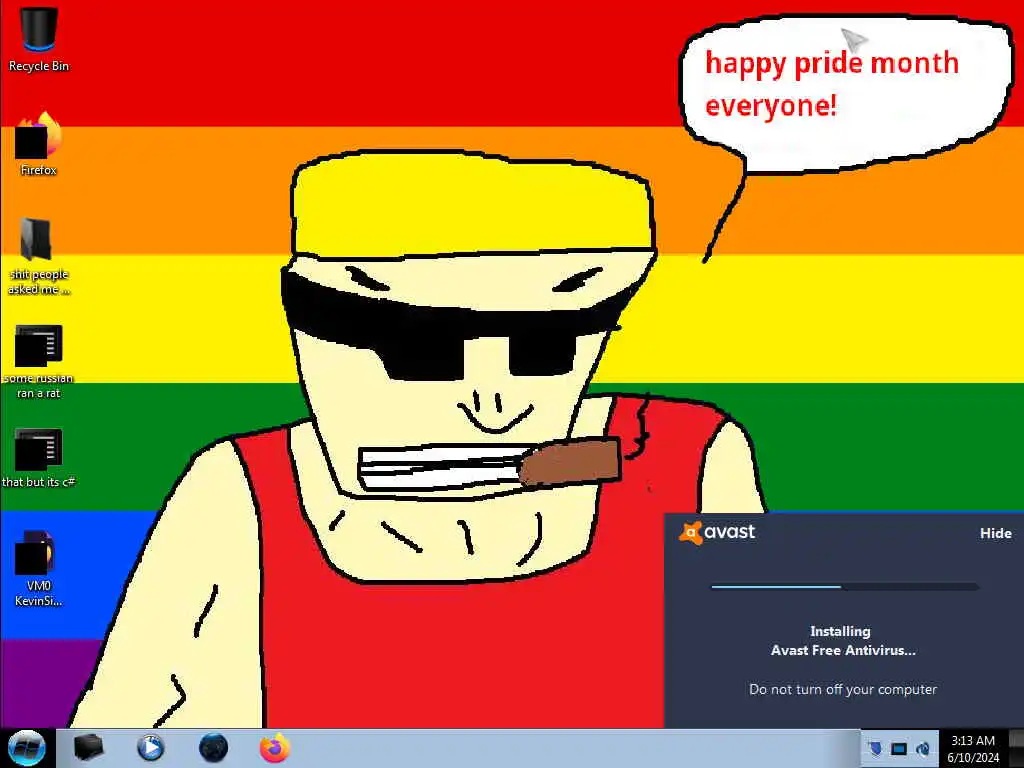The height and width of the screenshot is (768, 1024).
Task: Launch Windows Media Player from taskbar
Action: click(x=150, y=748)
